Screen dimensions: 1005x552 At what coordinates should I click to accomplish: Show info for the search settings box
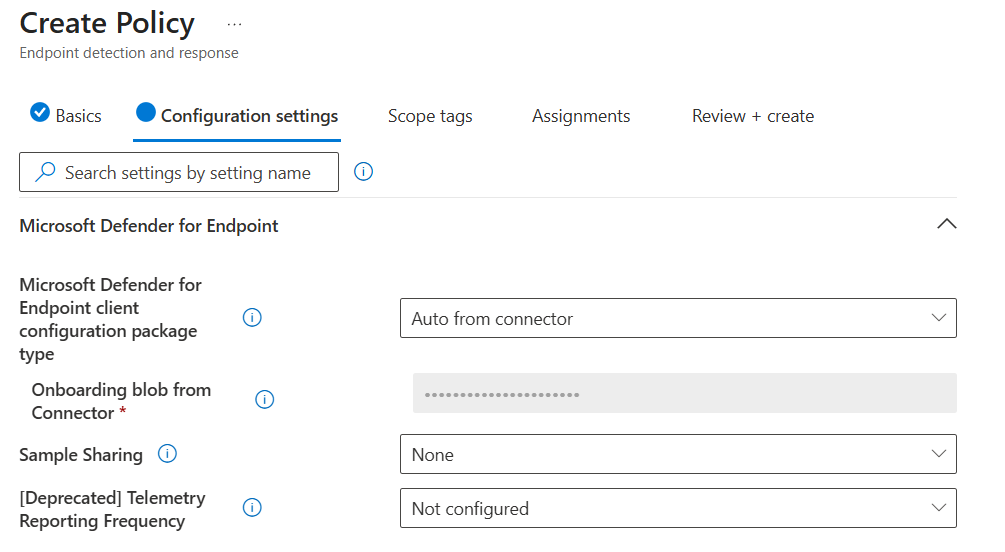click(364, 172)
